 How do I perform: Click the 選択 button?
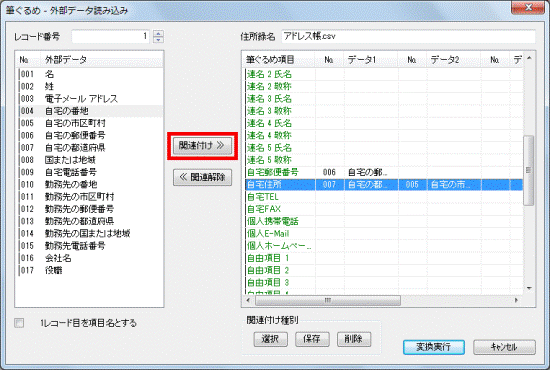(x=270, y=339)
